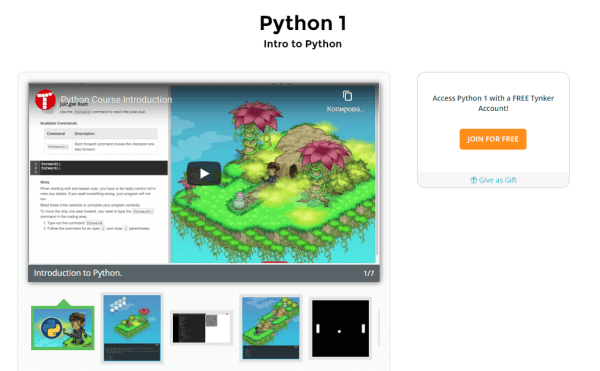
Task: Play the Python Course Introduction video
Action: point(204,174)
